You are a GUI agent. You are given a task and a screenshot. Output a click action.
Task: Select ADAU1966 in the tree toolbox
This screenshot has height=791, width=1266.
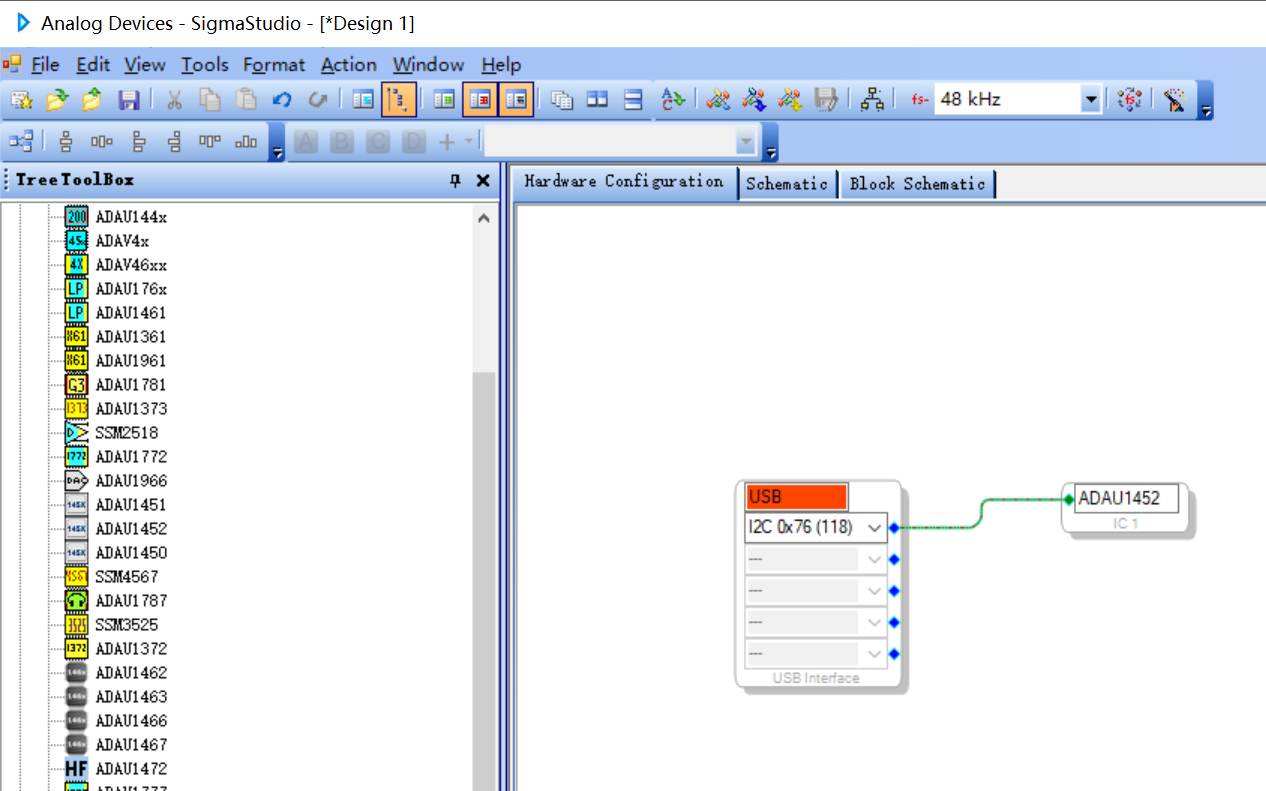point(131,481)
